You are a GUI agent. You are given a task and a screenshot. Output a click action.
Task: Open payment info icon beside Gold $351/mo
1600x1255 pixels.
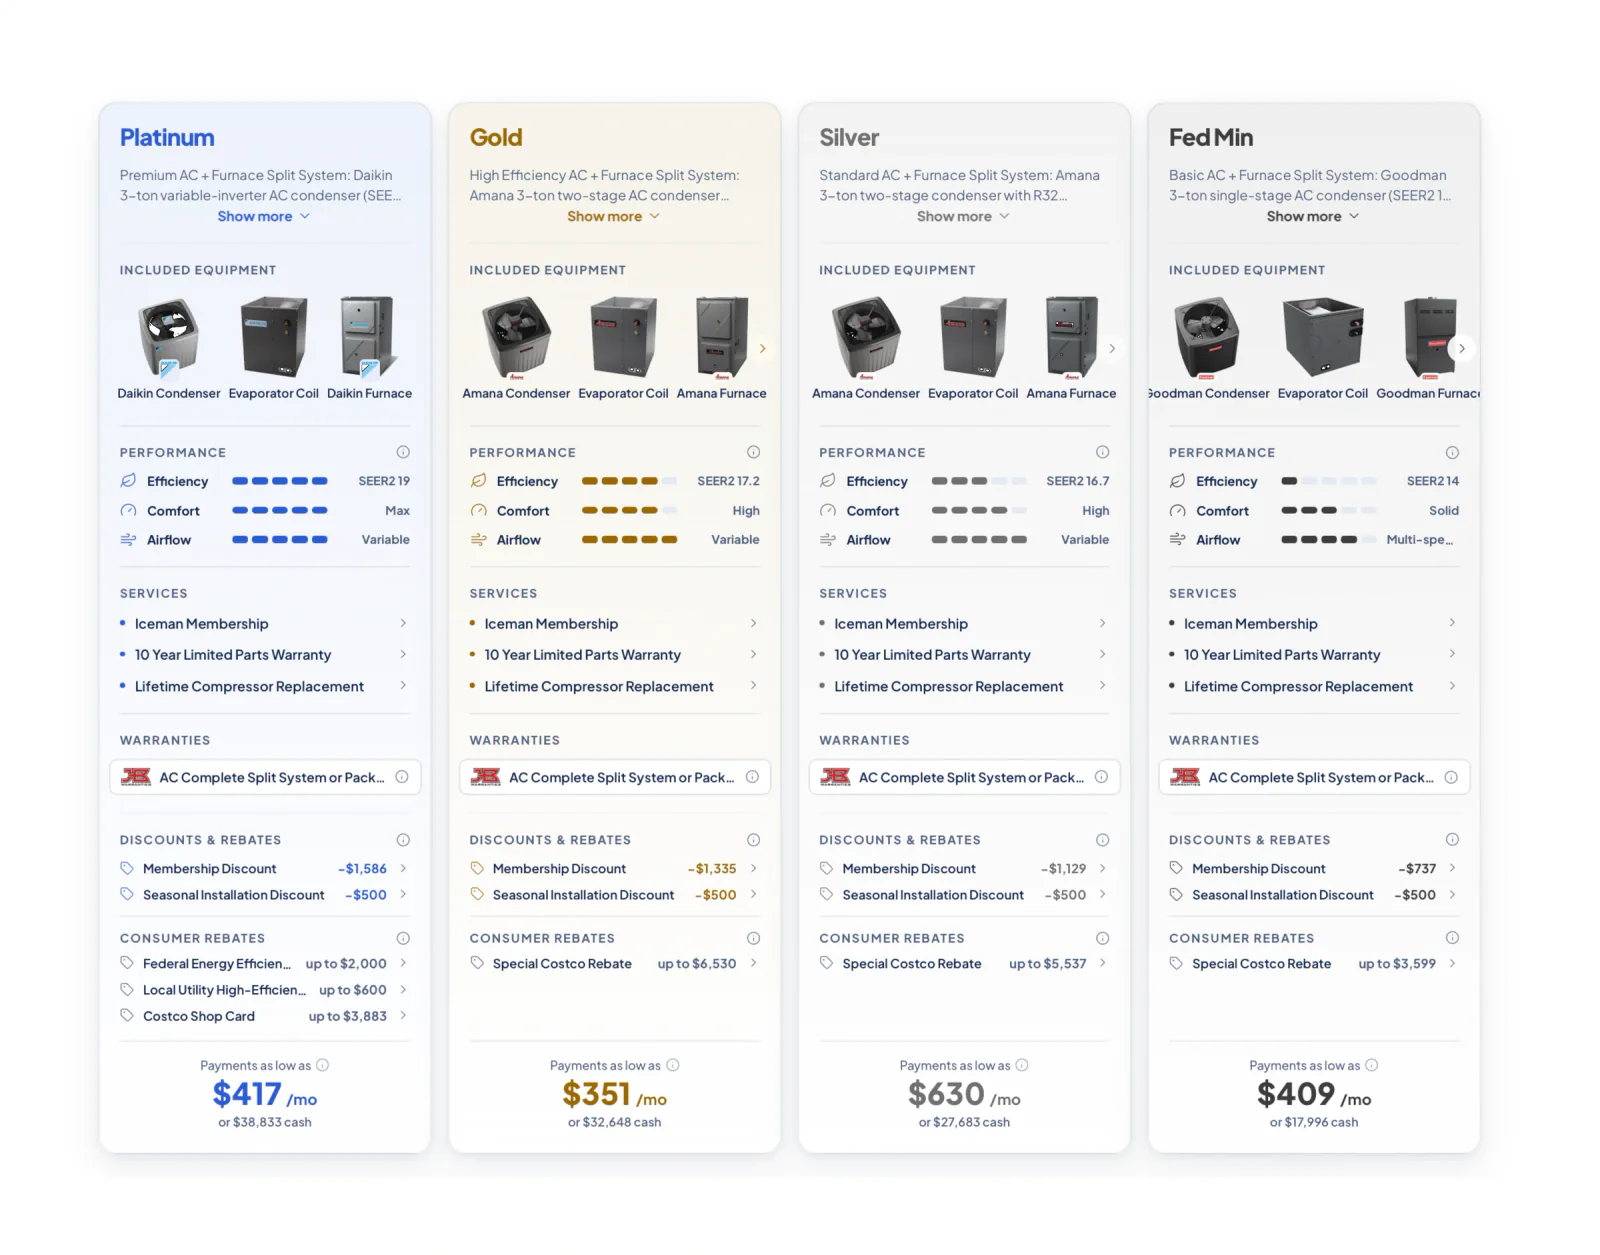[x=672, y=1065]
